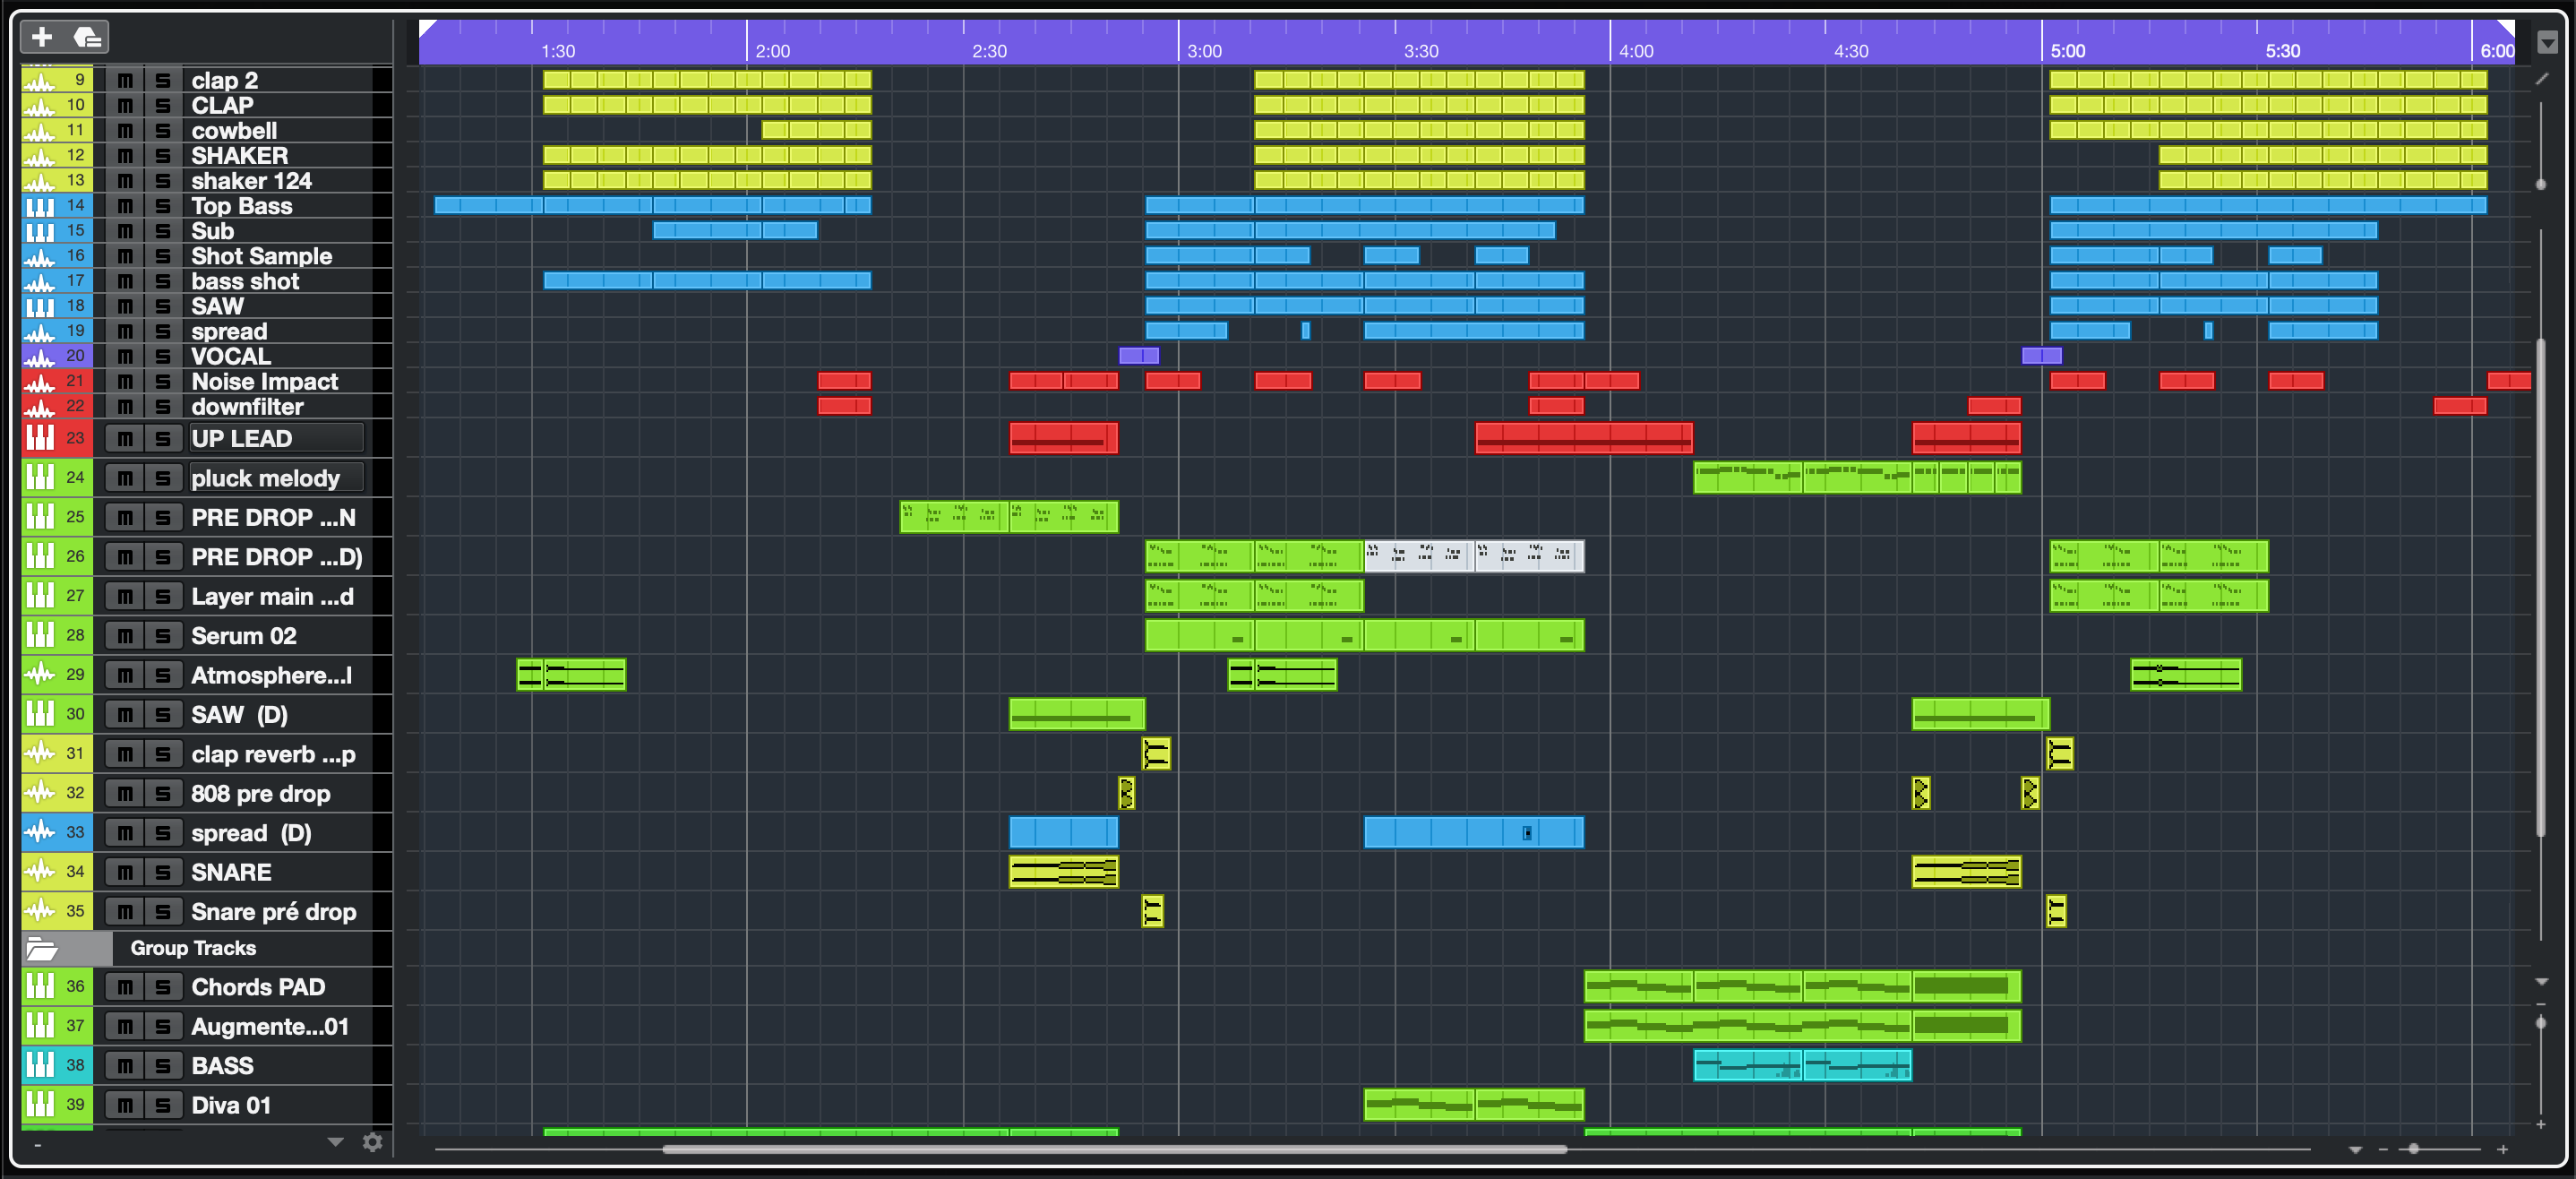Select the pluck melody instrument icon
This screenshot has width=2576, height=1179.
point(39,477)
